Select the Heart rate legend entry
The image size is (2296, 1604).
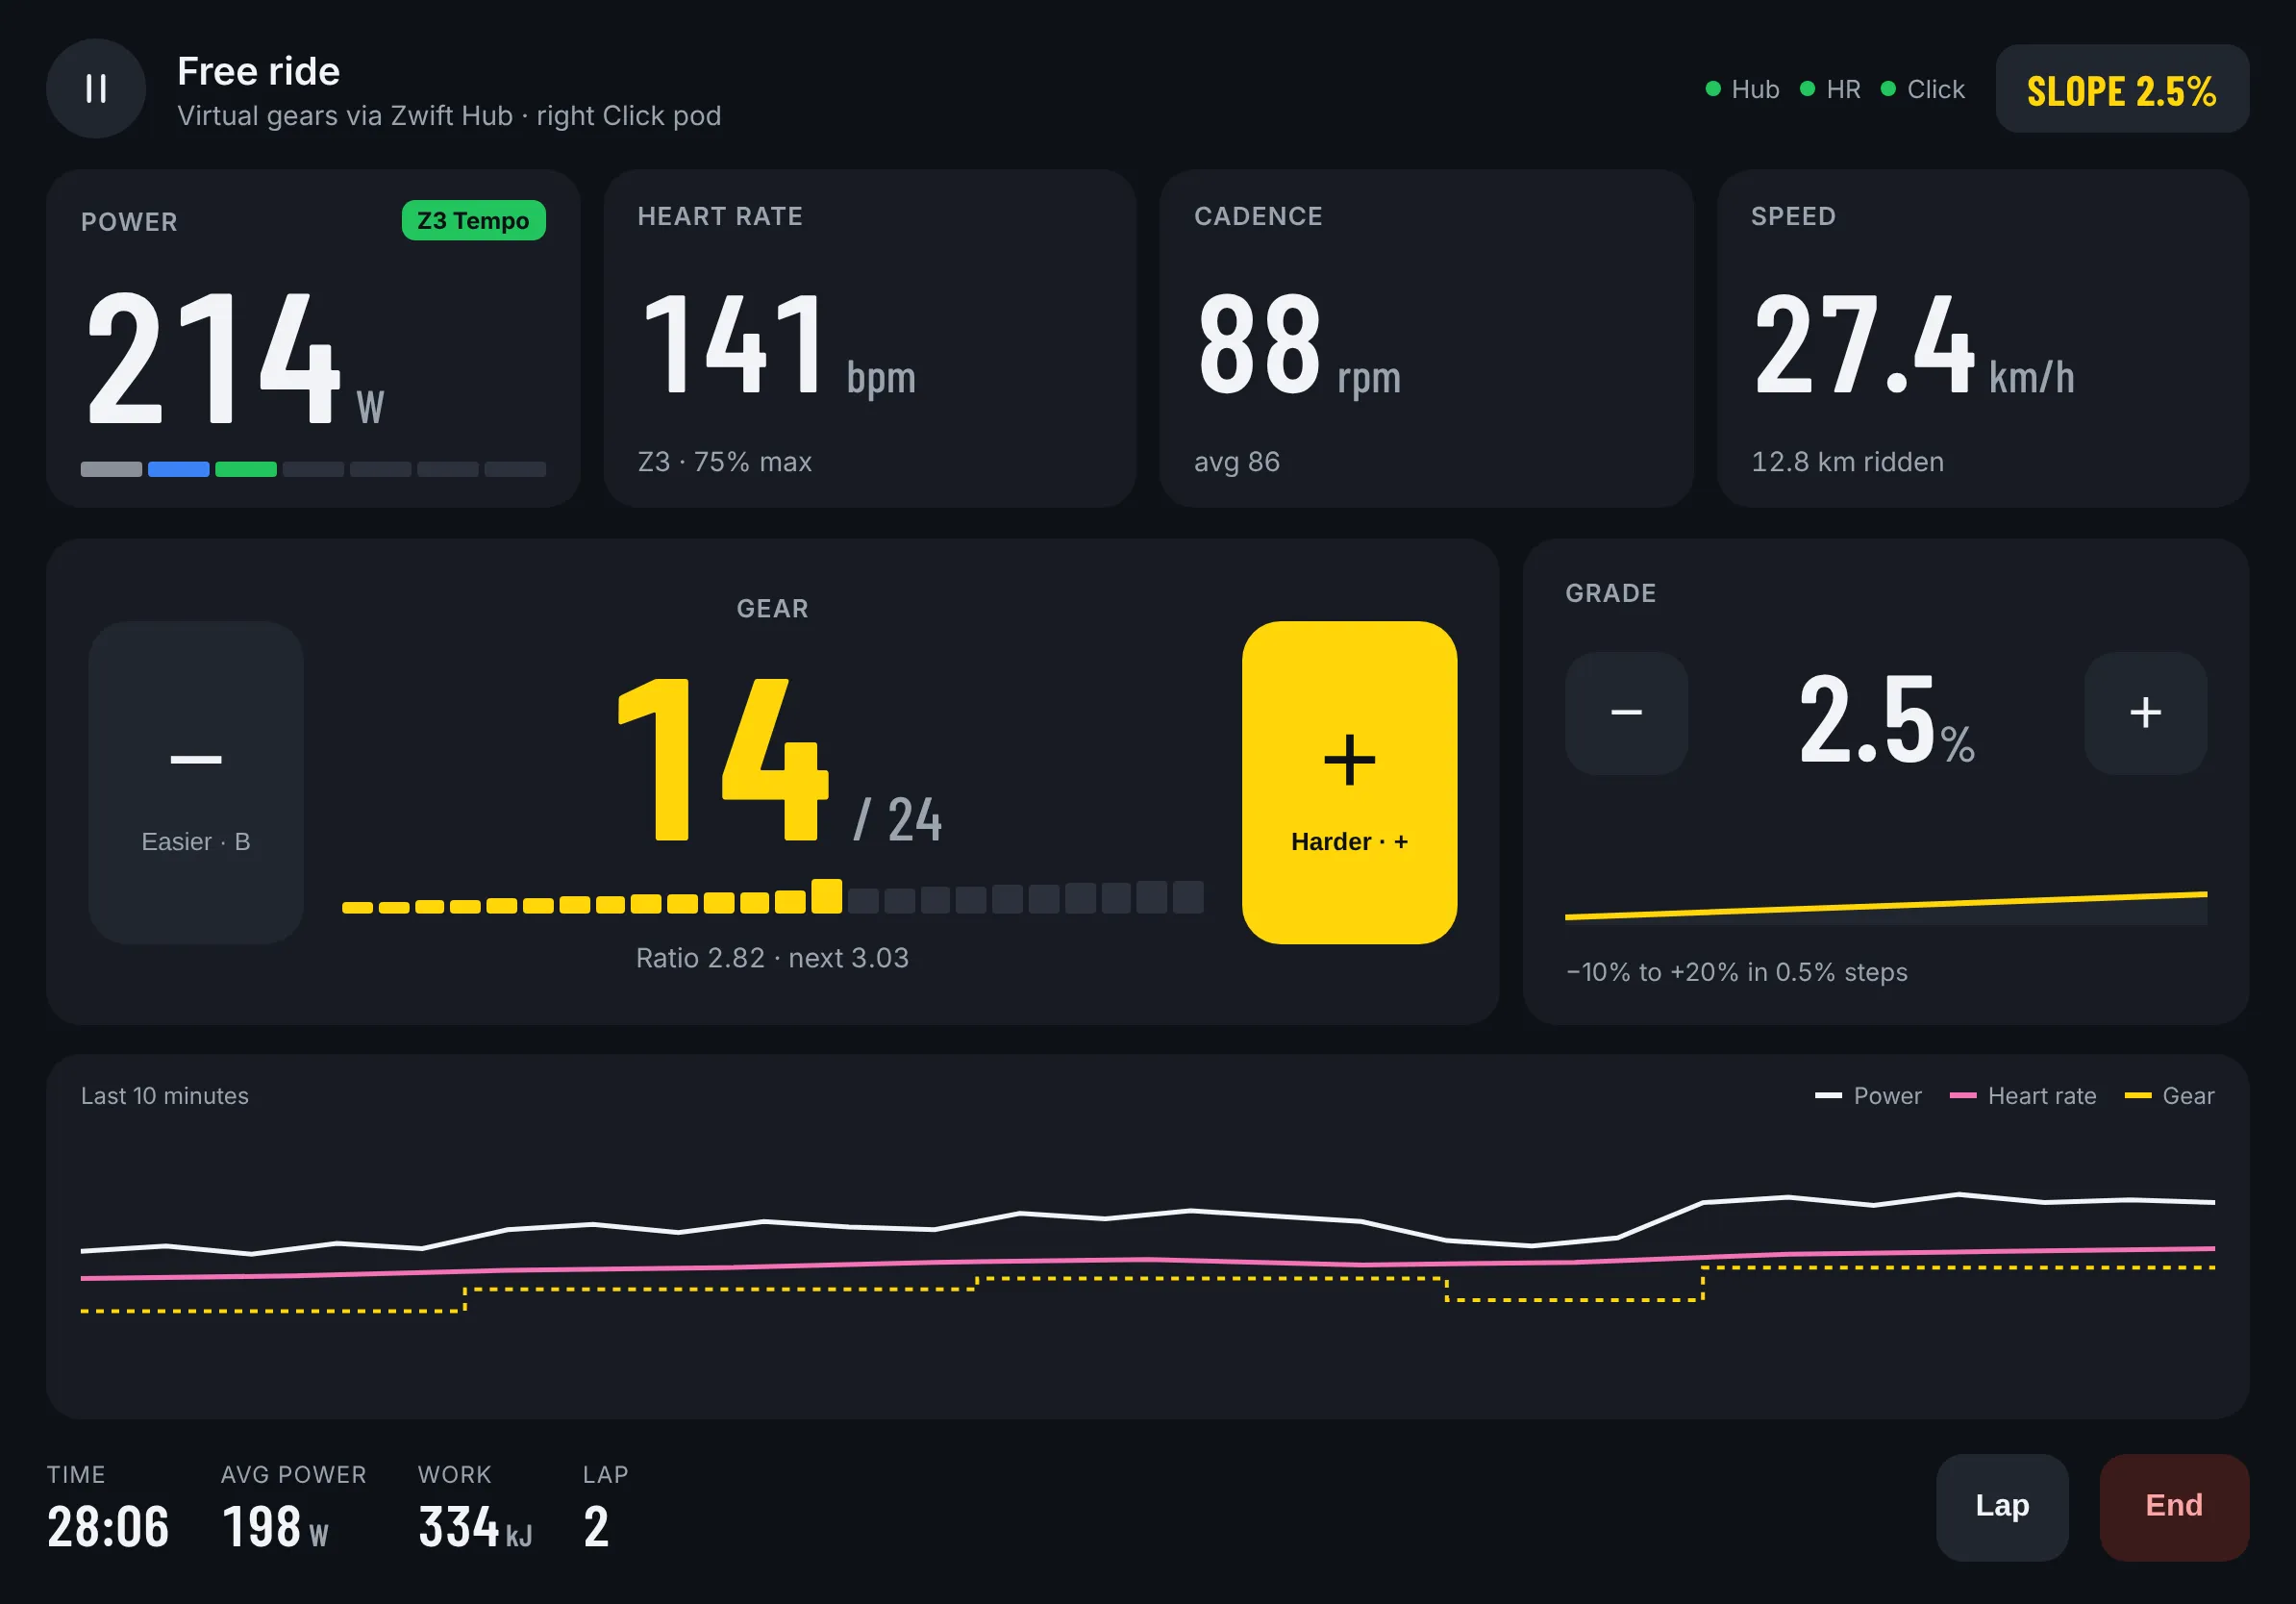pos(2023,1096)
